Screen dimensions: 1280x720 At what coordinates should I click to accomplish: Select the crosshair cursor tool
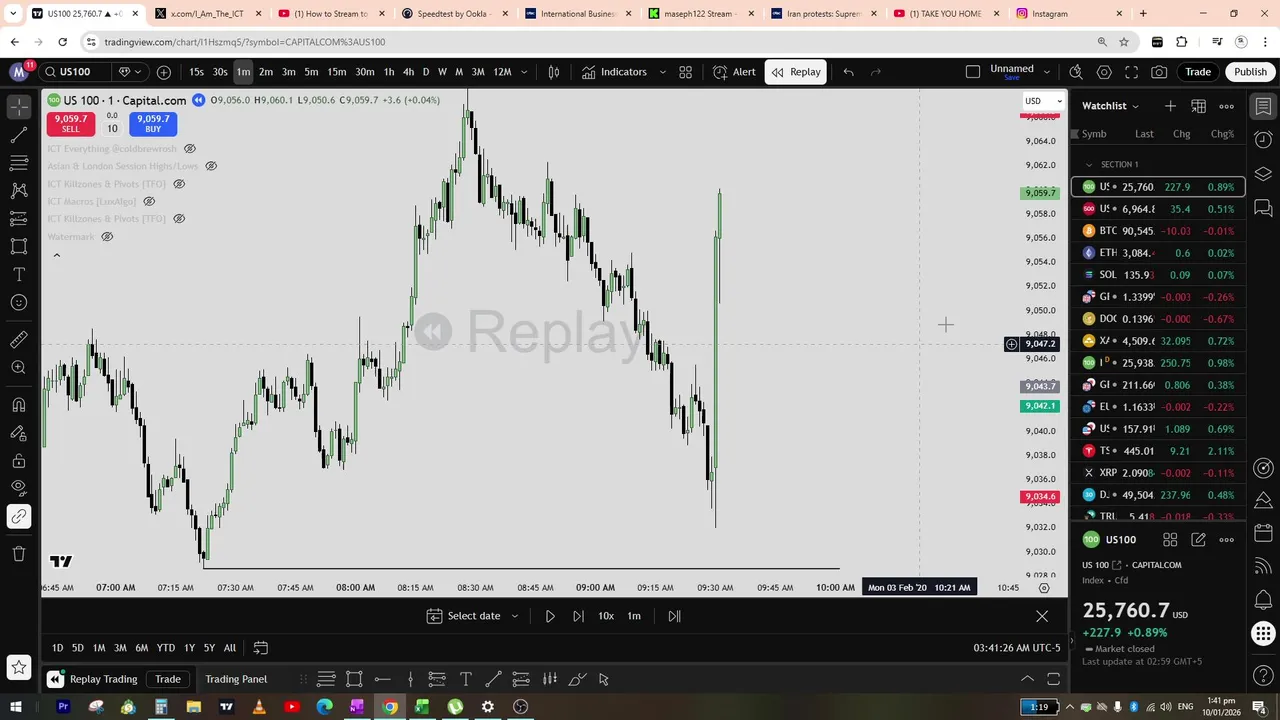pos(19,106)
